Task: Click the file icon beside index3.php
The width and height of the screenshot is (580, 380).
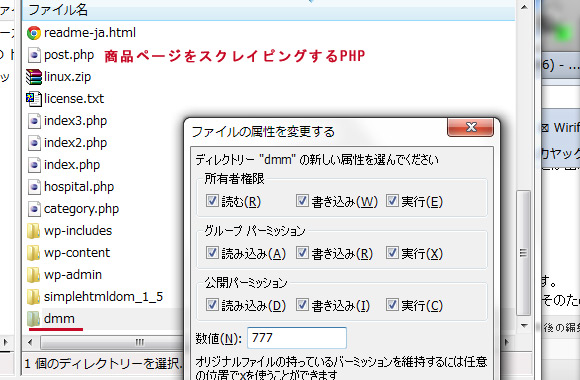Action: pyautogui.click(x=34, y=121)
